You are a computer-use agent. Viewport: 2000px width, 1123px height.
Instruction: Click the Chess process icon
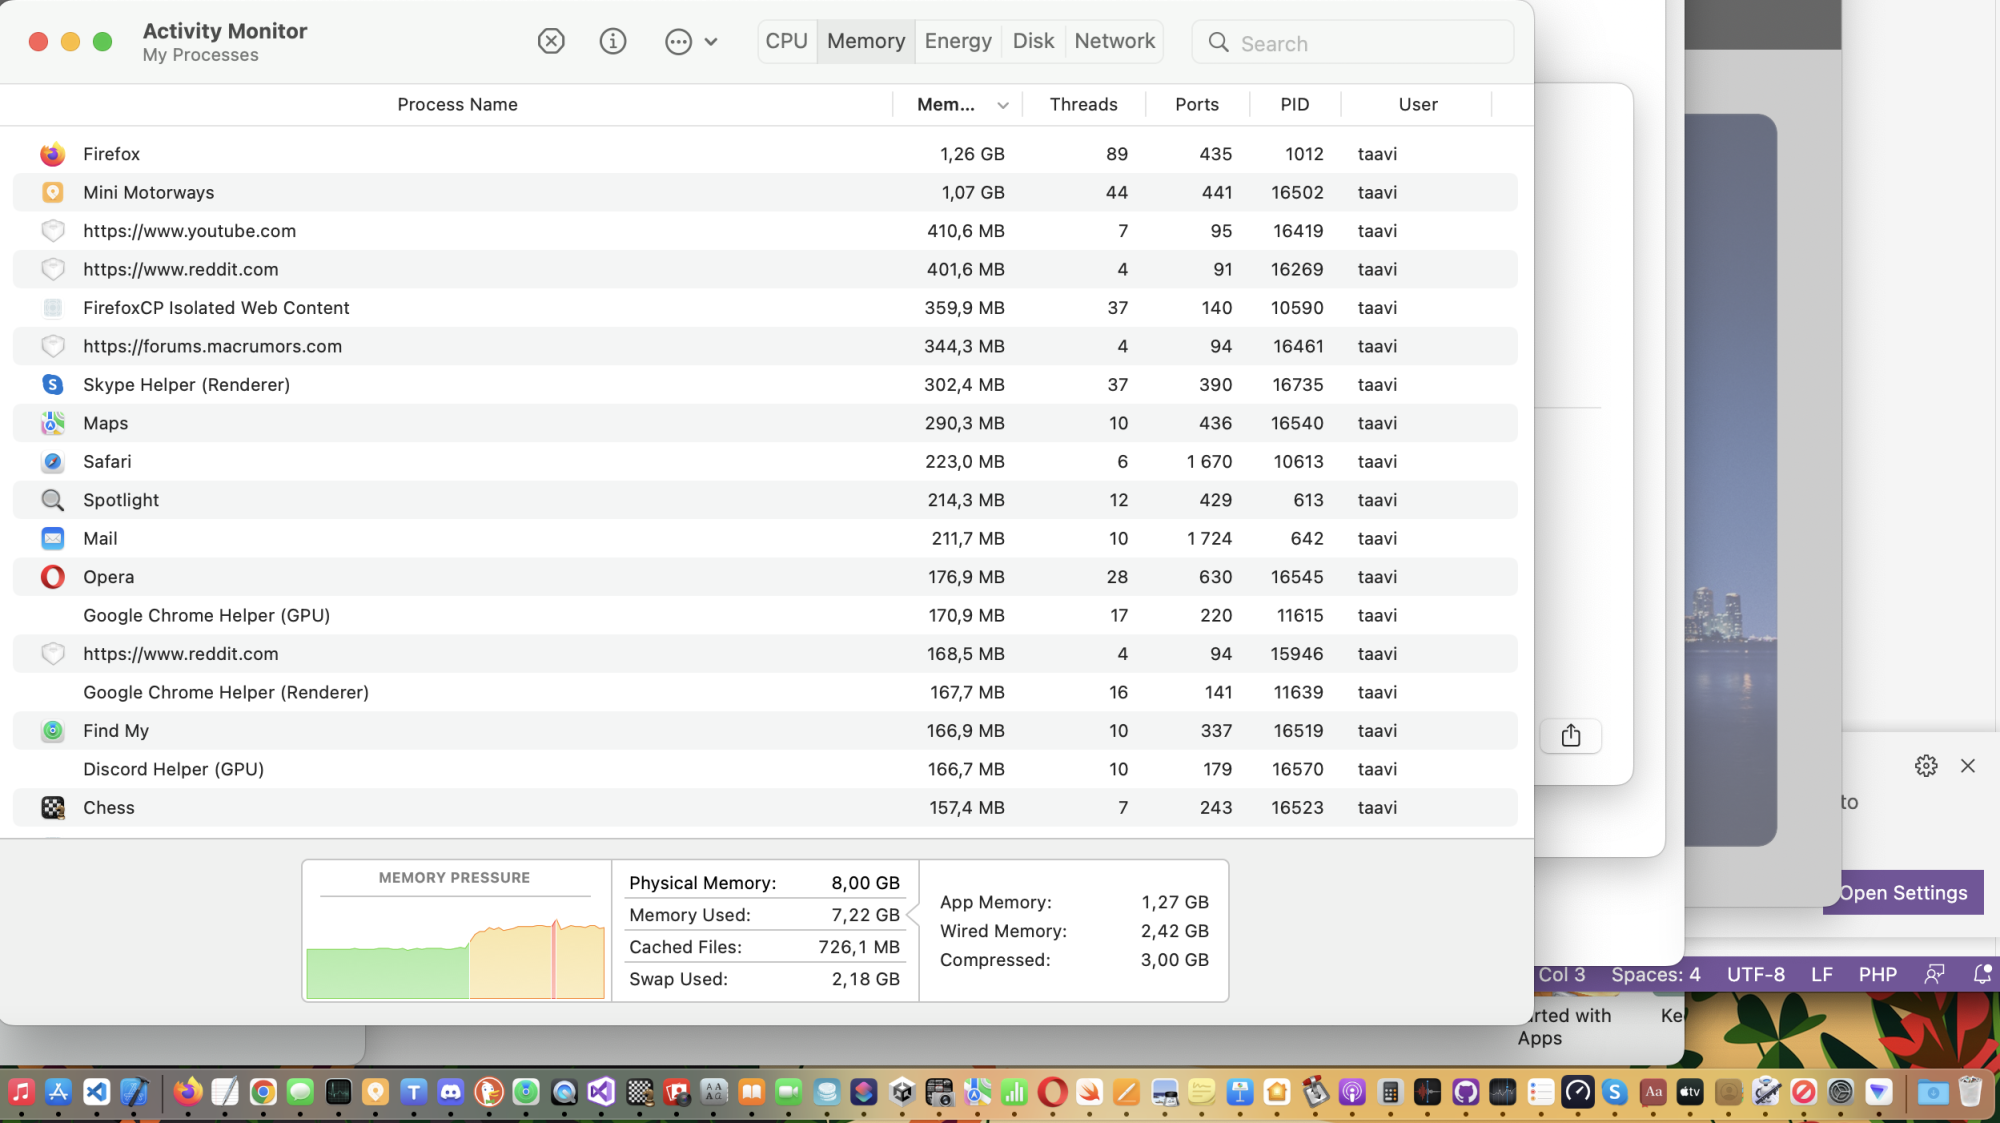[x=53, y=808]
